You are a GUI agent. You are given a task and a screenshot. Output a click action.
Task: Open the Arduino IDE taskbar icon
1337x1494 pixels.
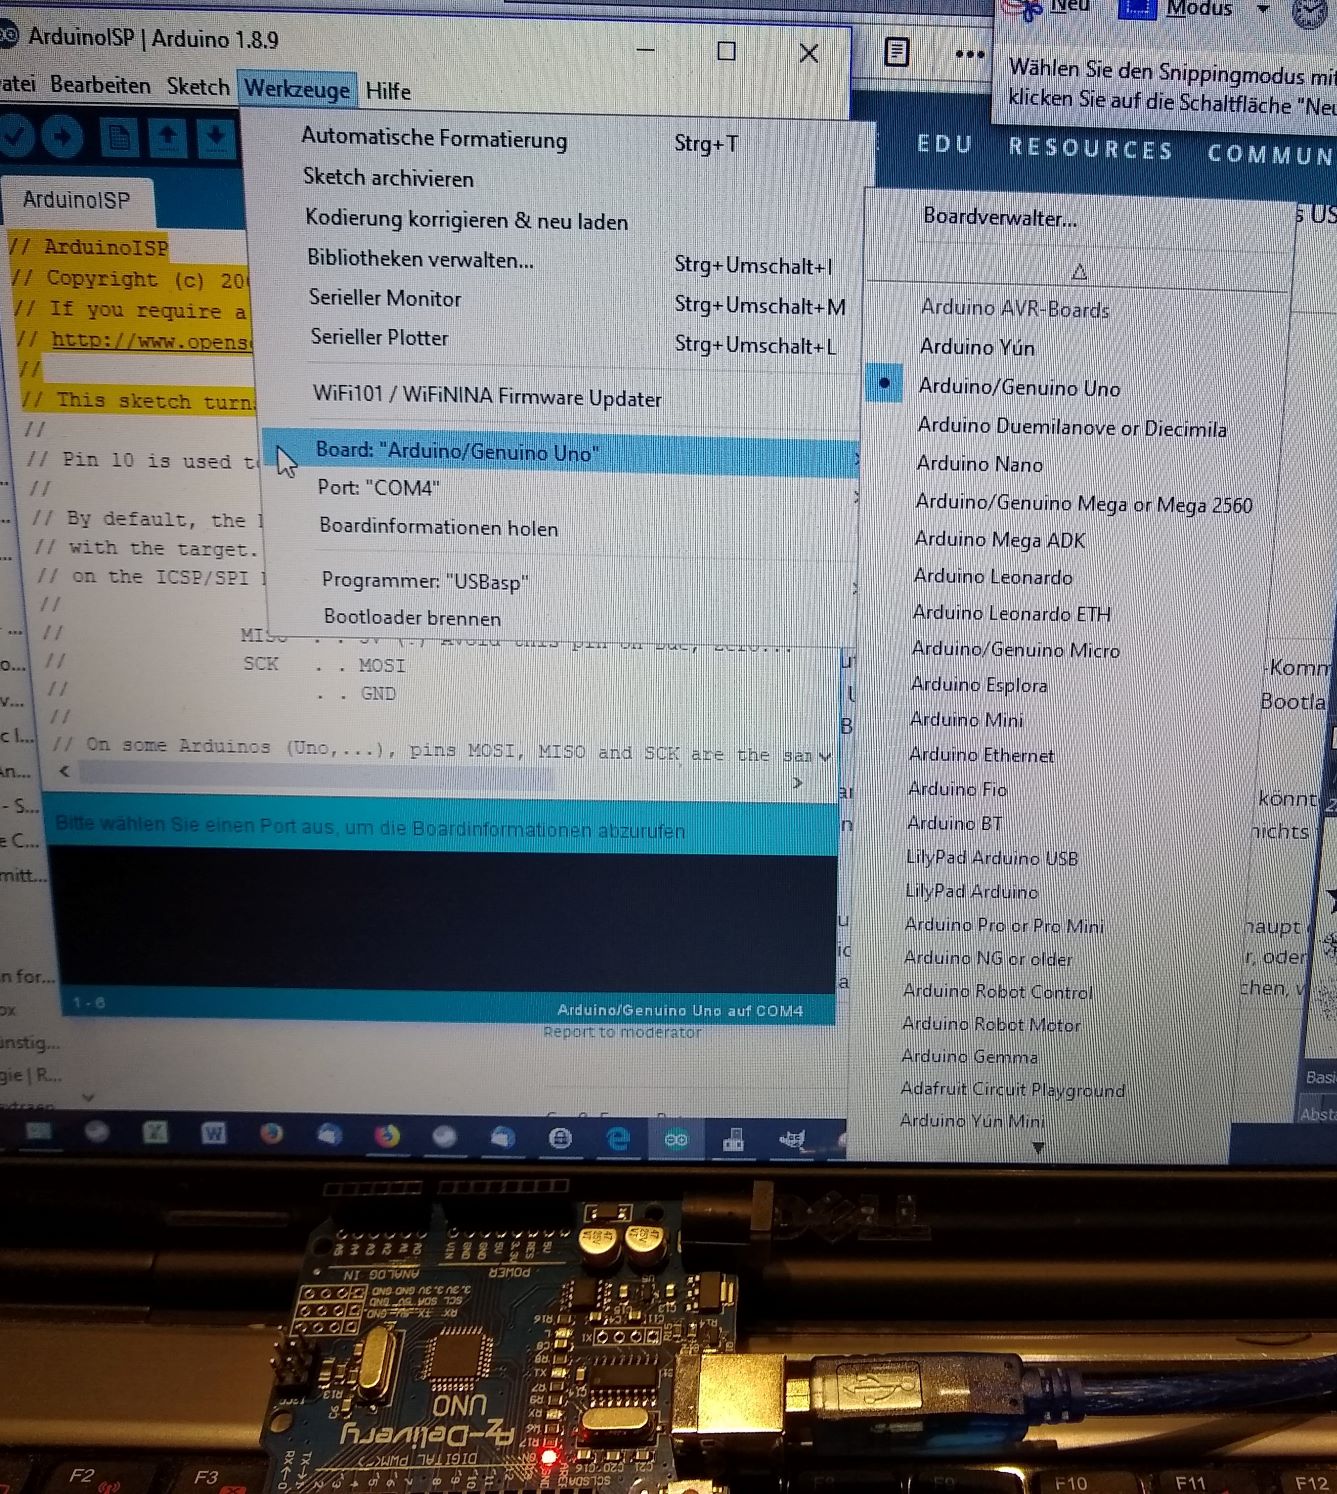pos(678,1138)
